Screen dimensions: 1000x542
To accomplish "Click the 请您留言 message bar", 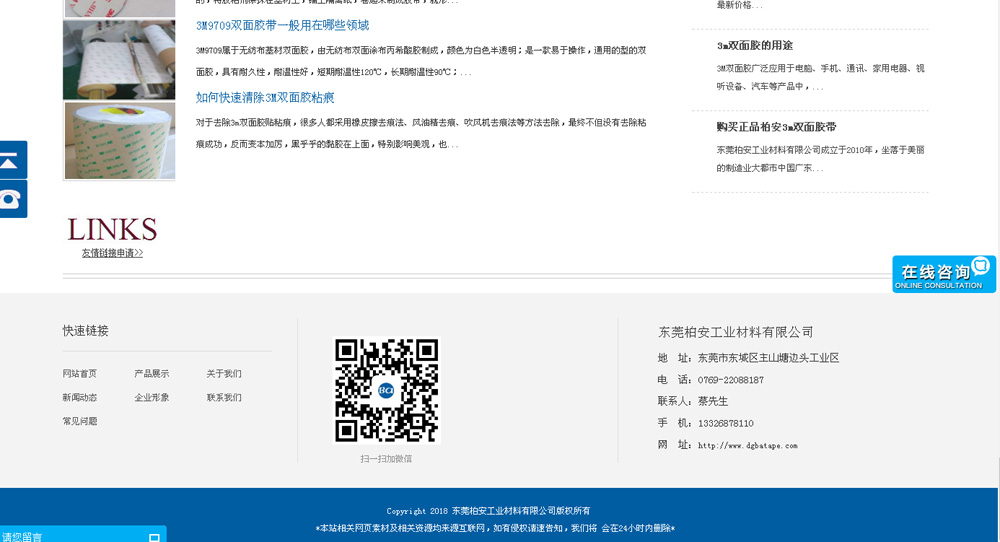I will tap(83, 534).
